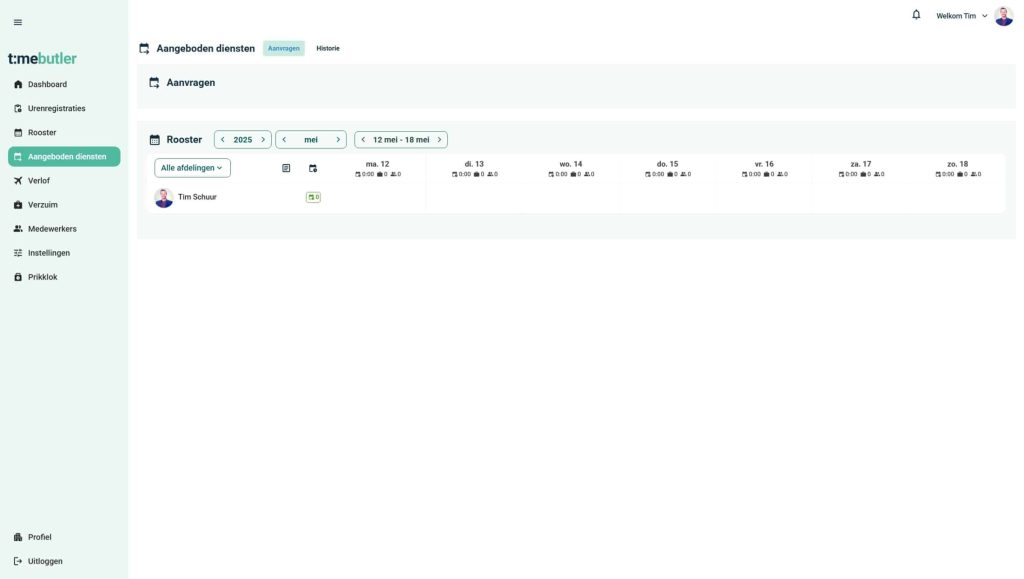Click the Uitloggen exit icon

[18, 561]
